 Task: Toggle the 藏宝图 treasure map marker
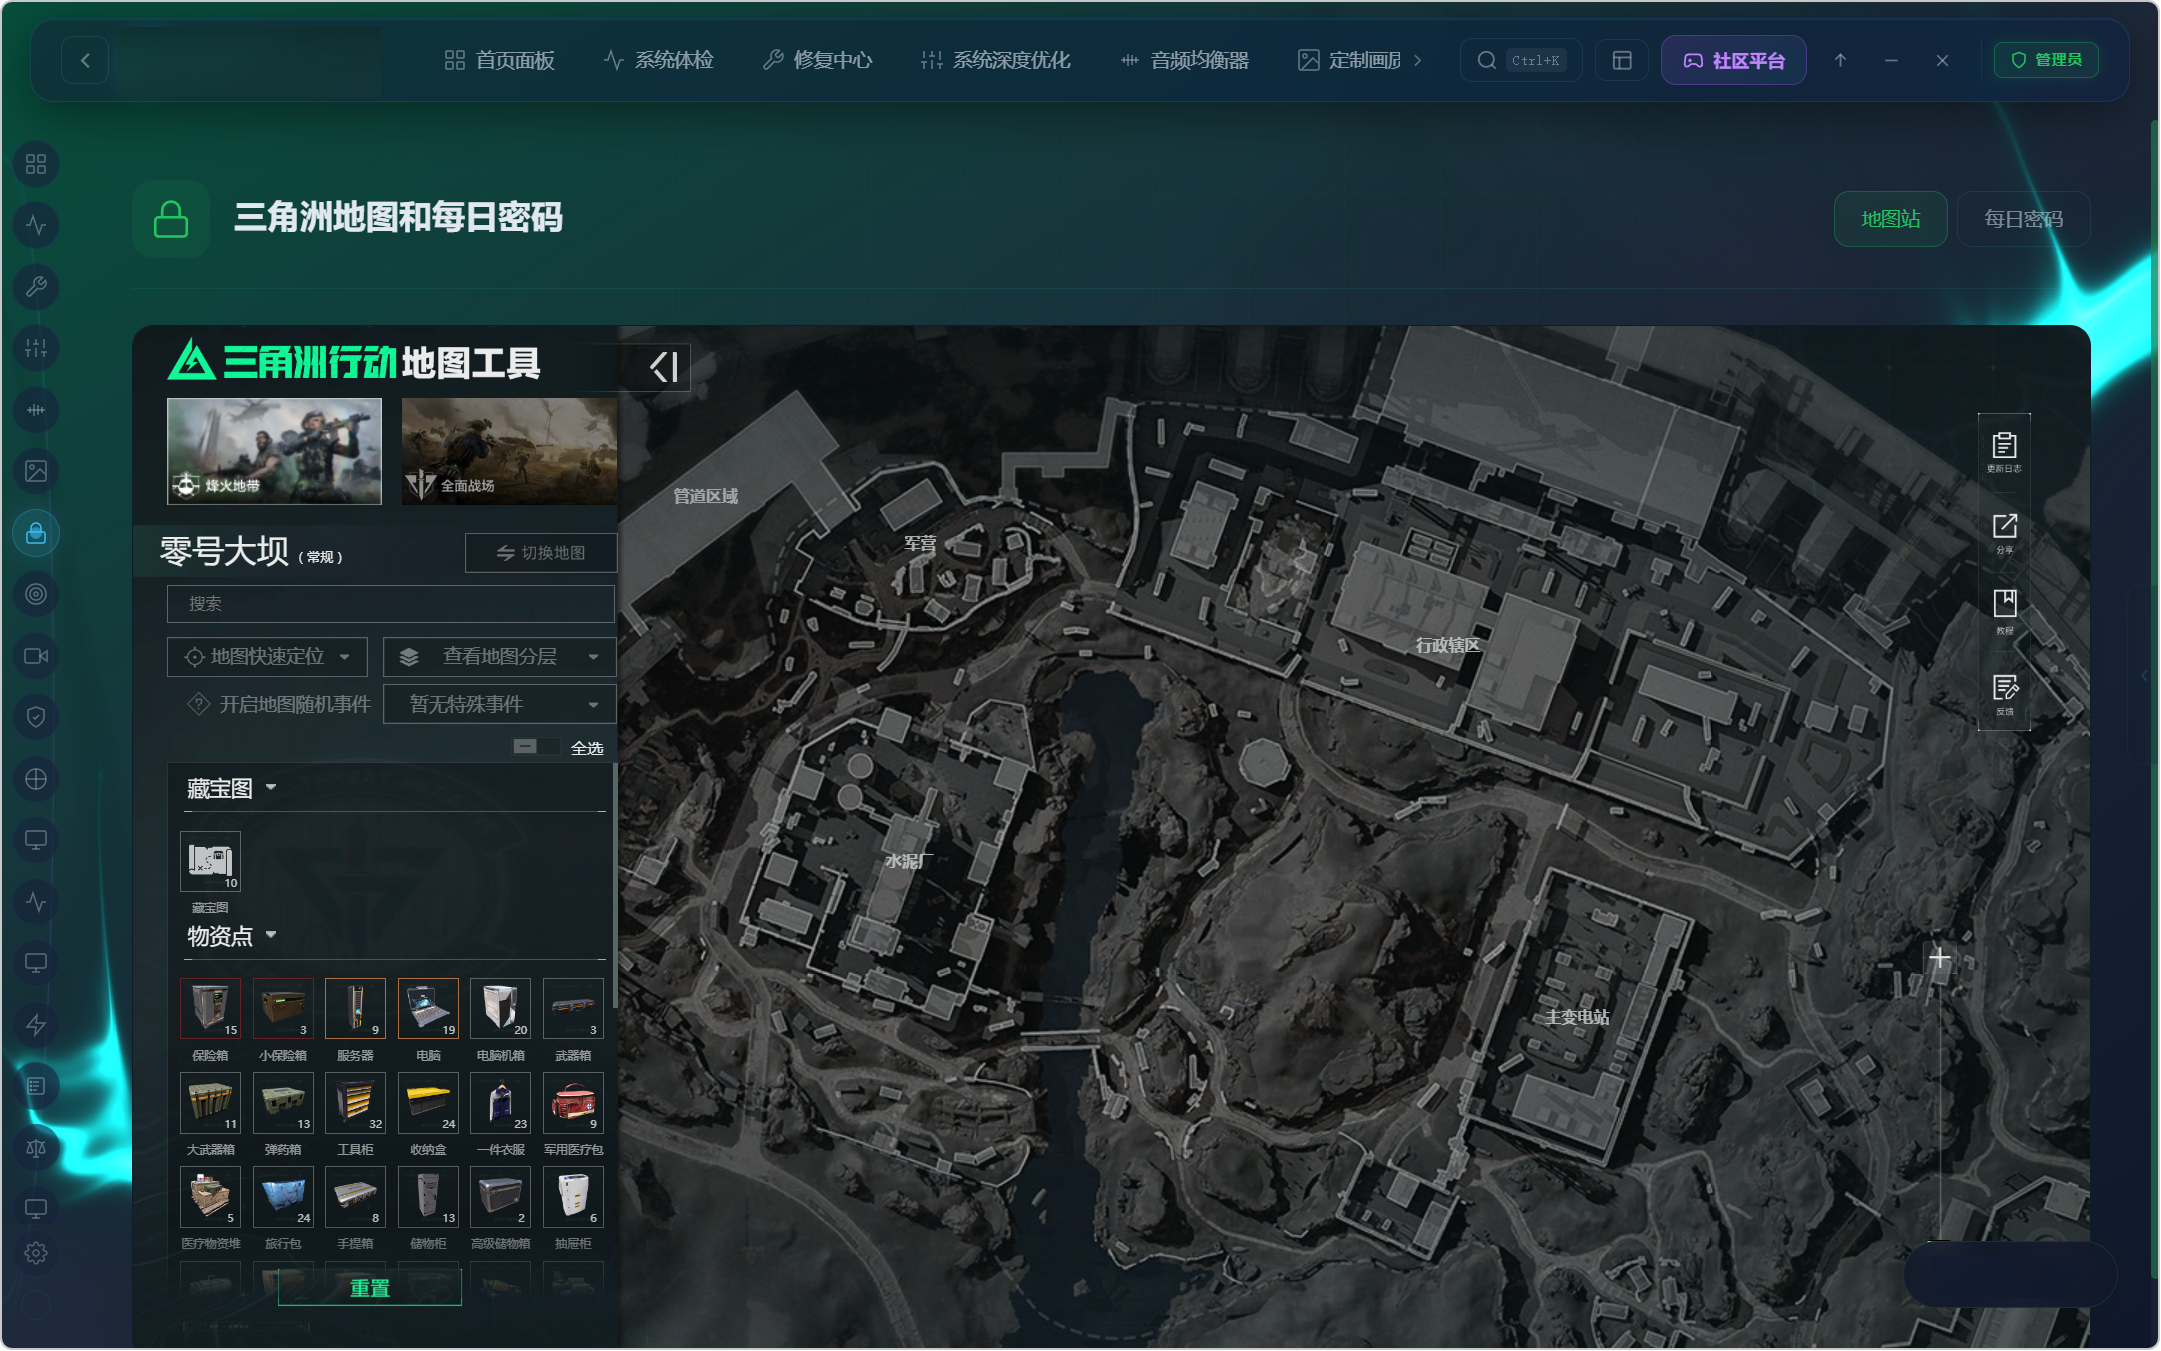tap(210, 861)
